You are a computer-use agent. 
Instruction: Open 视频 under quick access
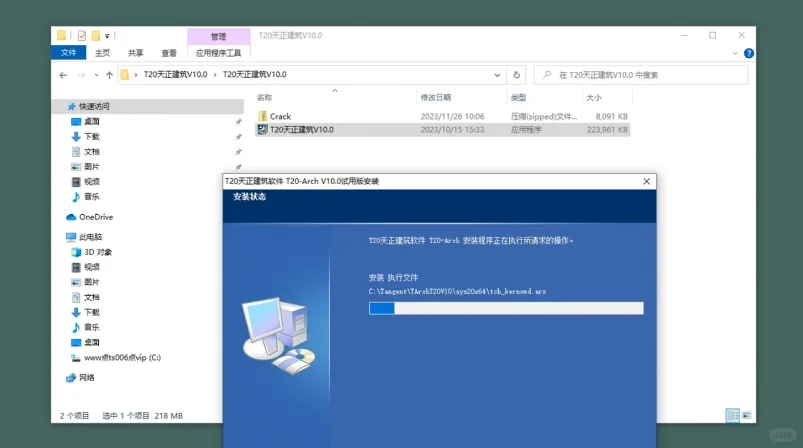(92, 182)
